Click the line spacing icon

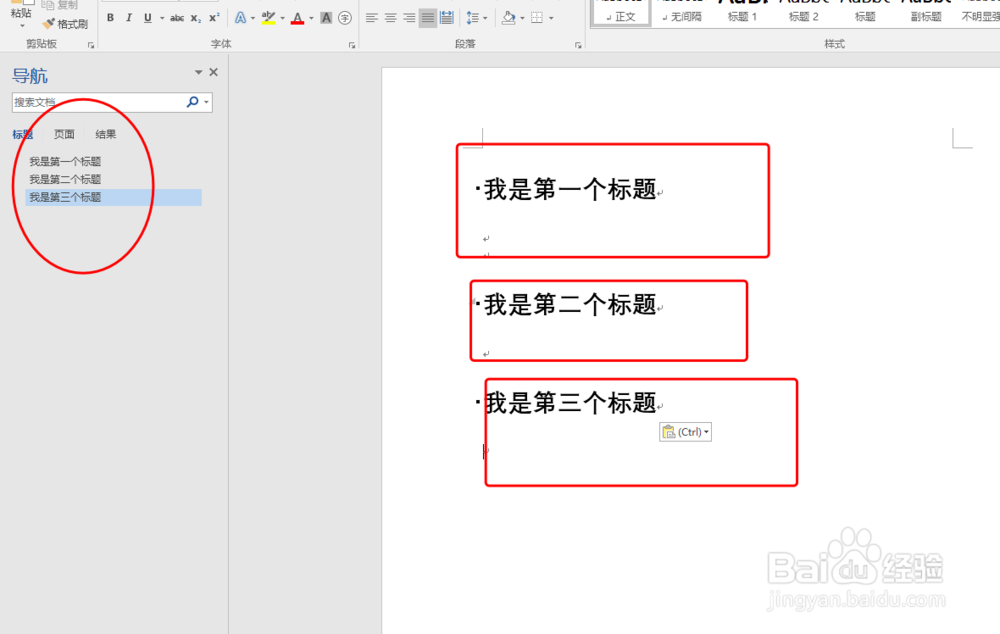[473, 18]
